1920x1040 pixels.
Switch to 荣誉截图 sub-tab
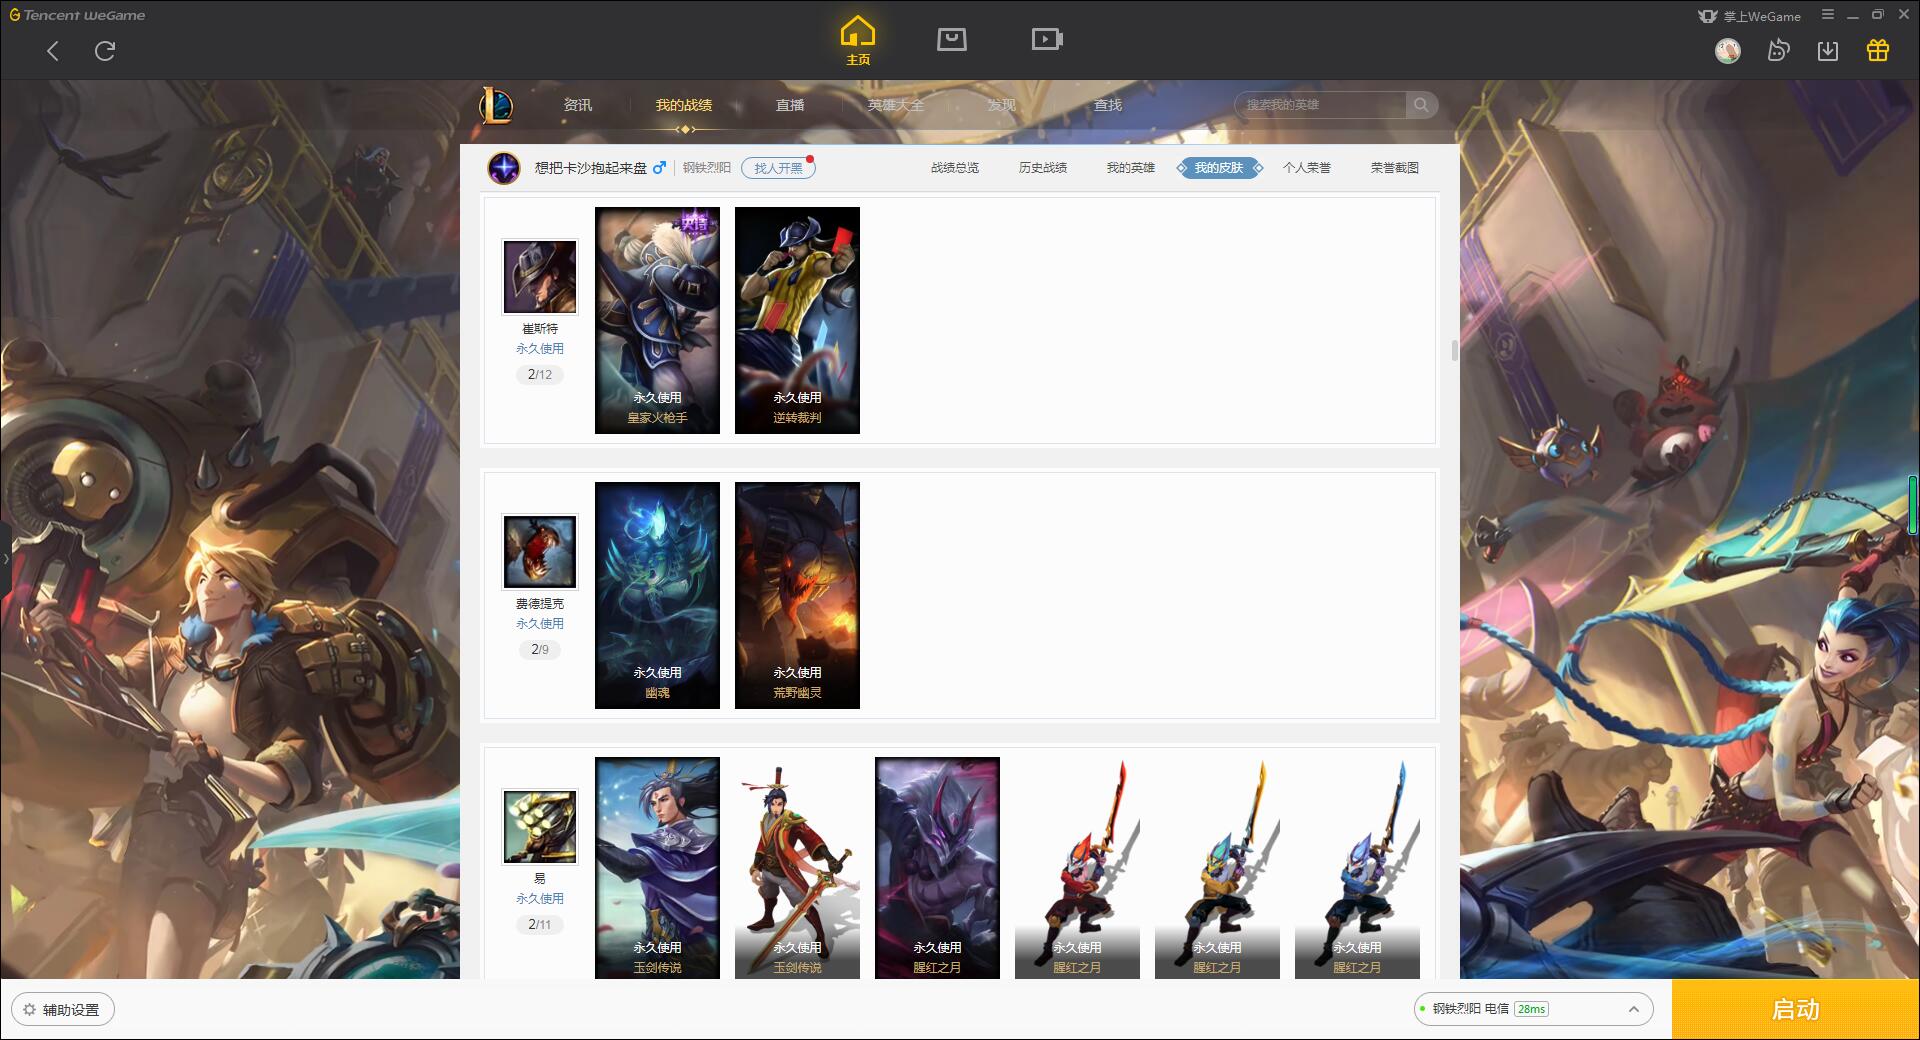click(x=1395, y=168)
